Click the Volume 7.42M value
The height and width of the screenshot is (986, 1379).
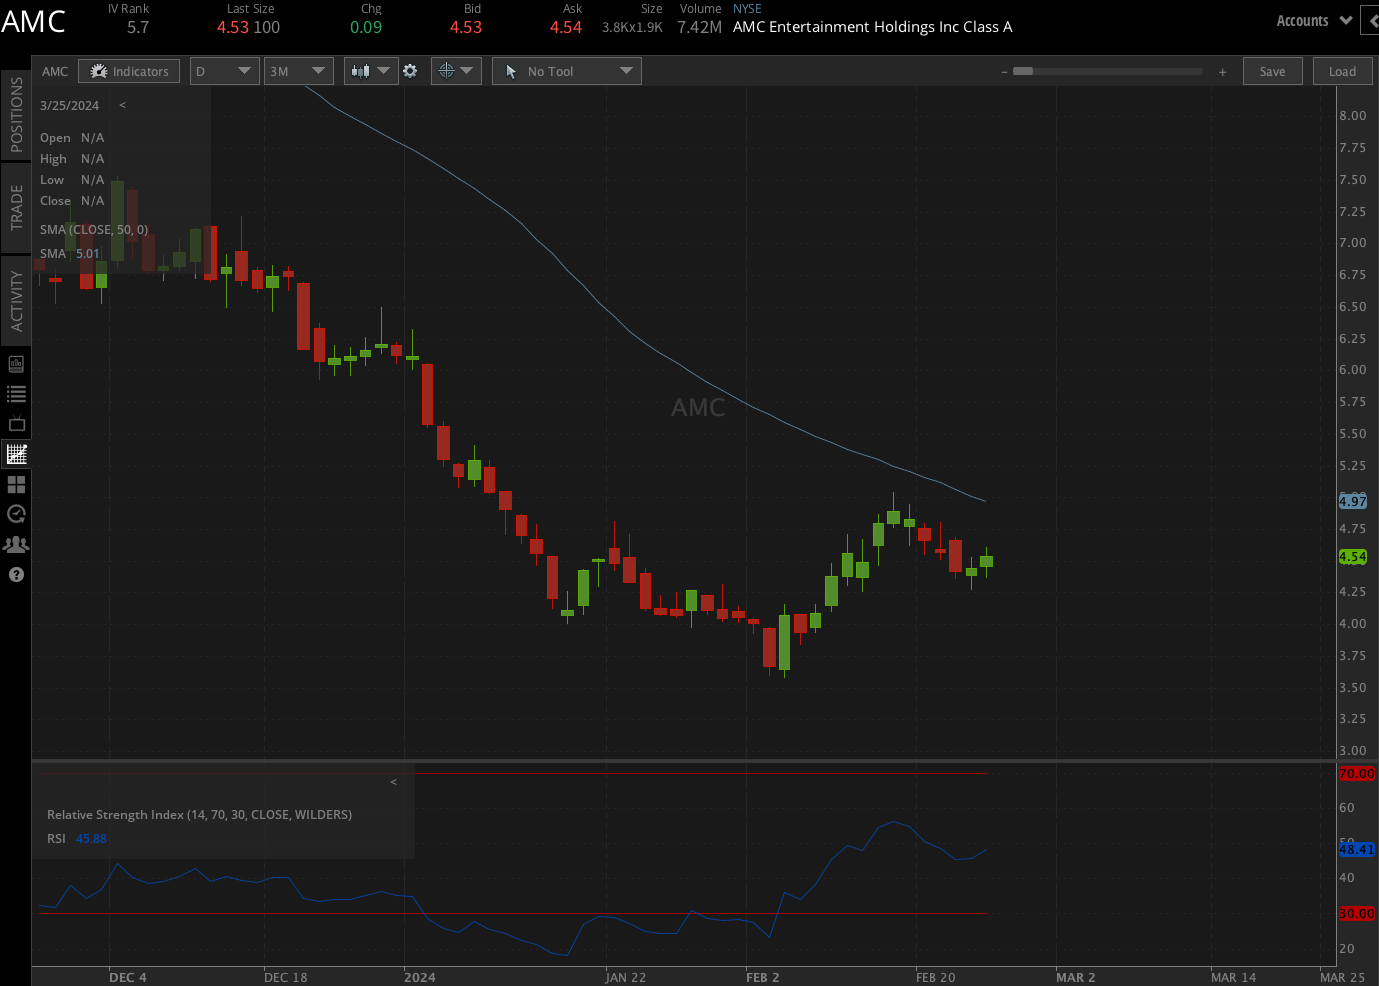699,27
